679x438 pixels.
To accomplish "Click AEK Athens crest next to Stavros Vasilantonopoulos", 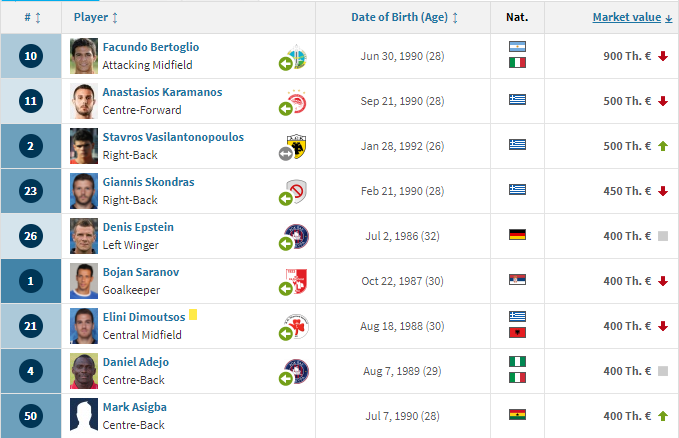I will tap(297, 146).
